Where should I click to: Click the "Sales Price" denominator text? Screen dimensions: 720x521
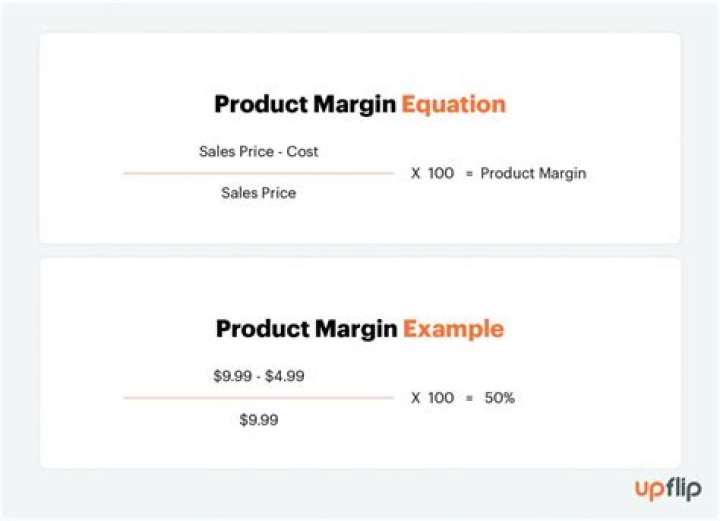pyautogui.click(x=259, y=193)
